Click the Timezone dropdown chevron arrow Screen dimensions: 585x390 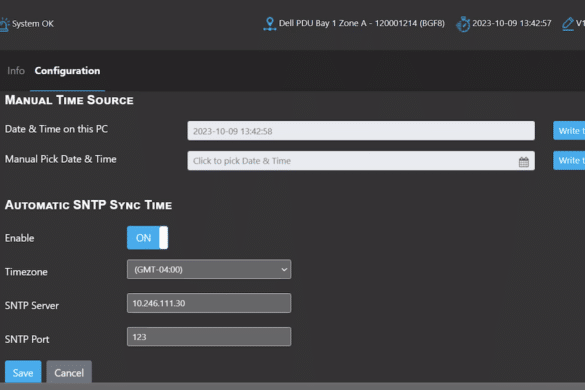coord(284,269)
